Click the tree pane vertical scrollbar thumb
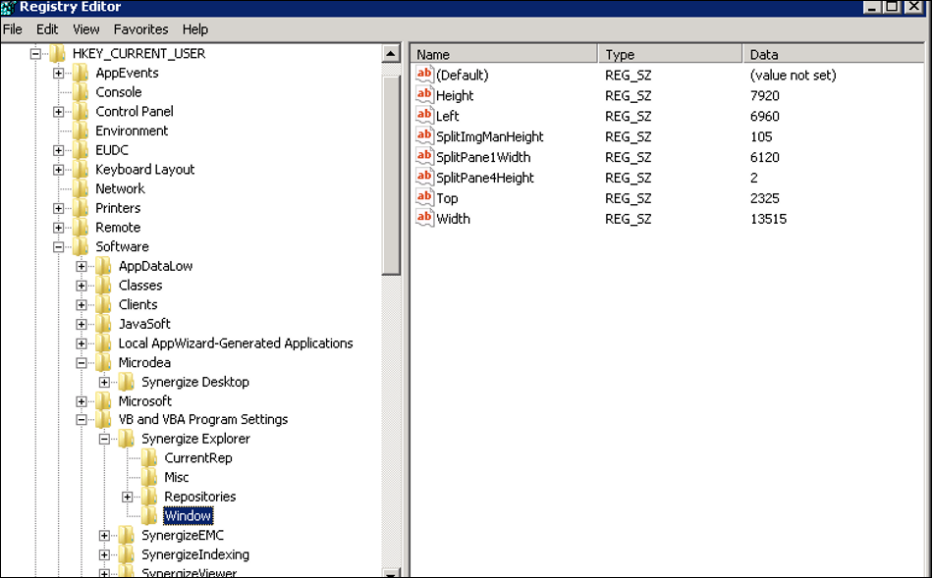933x578 pixels. click(x=391, y=174)
